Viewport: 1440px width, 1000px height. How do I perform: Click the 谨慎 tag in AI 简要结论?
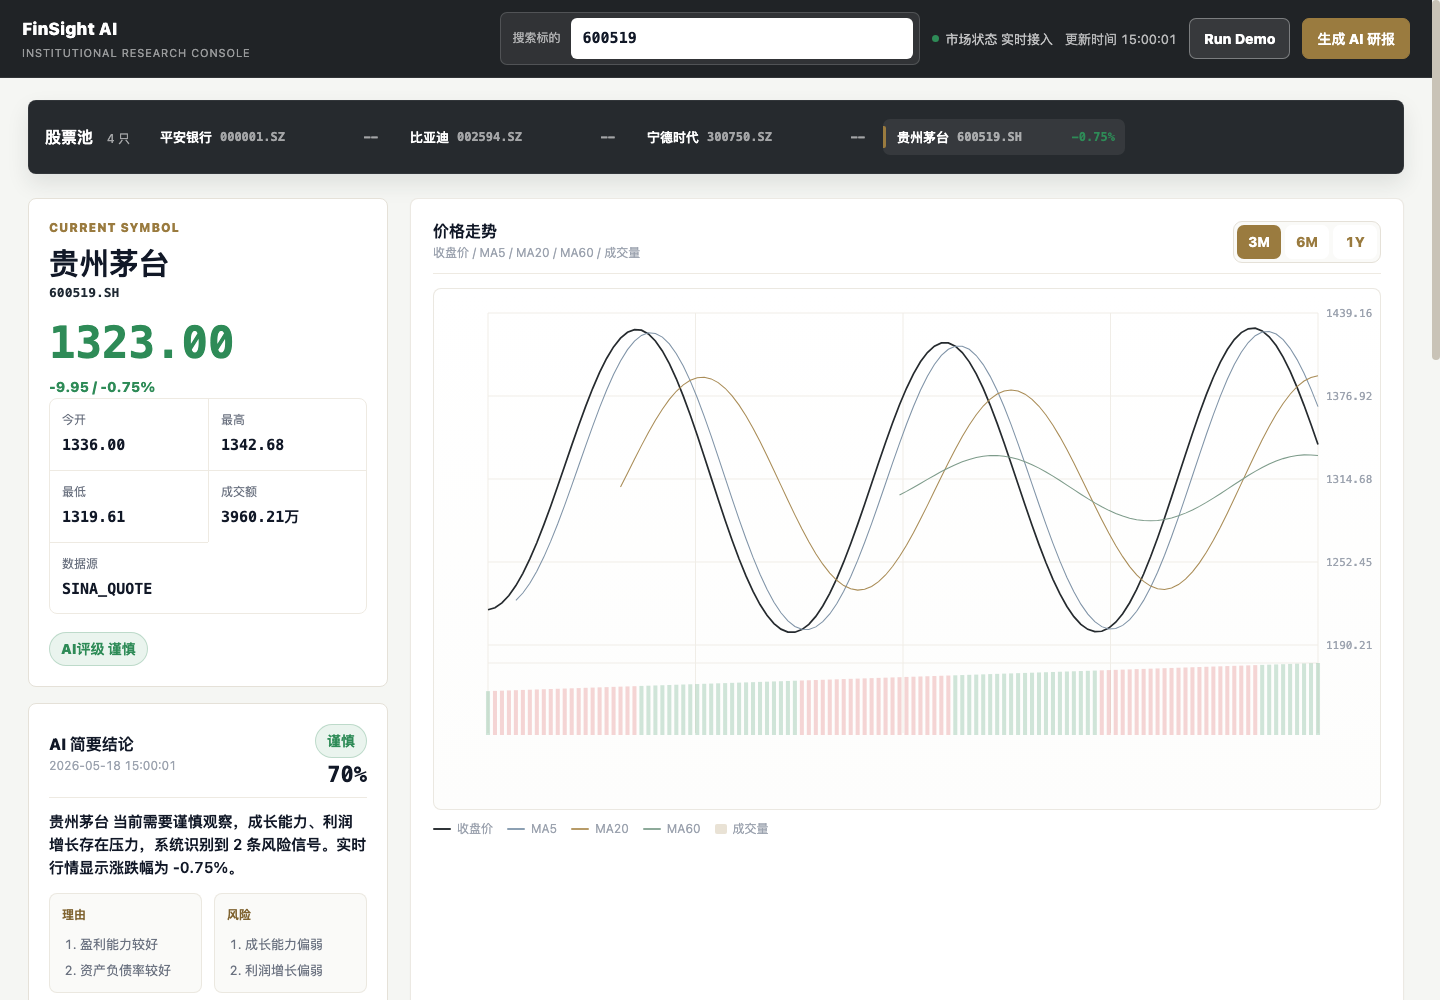pyautogui.click(x=341, y=741)
